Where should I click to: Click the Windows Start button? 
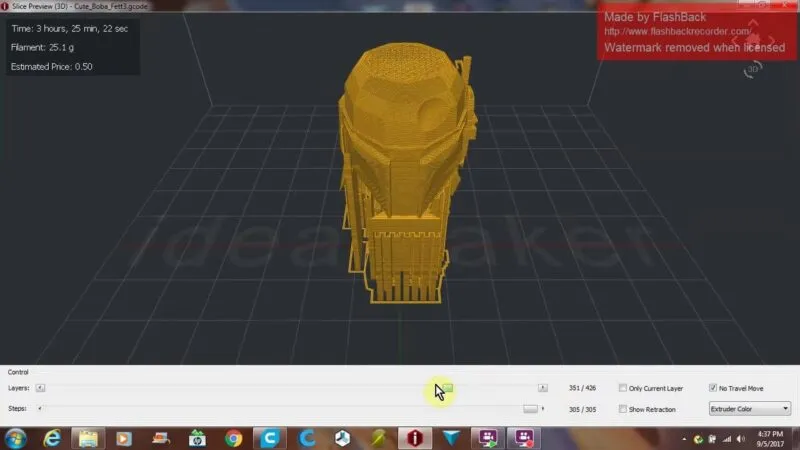pos(16,437)
